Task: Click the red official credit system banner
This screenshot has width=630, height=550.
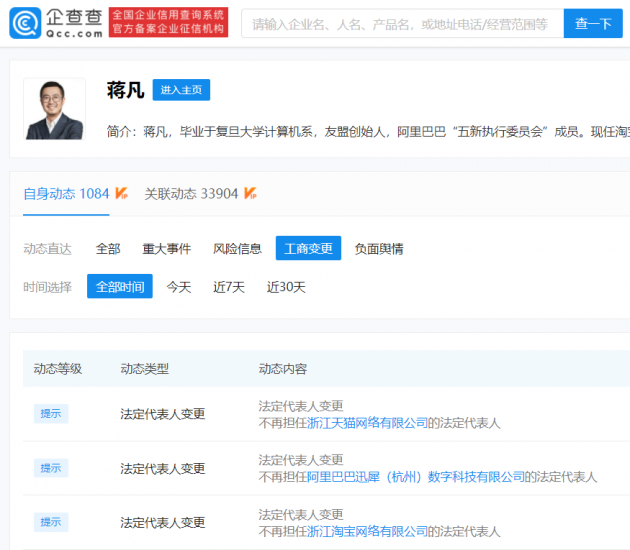Action: click(x=168, y=23)
